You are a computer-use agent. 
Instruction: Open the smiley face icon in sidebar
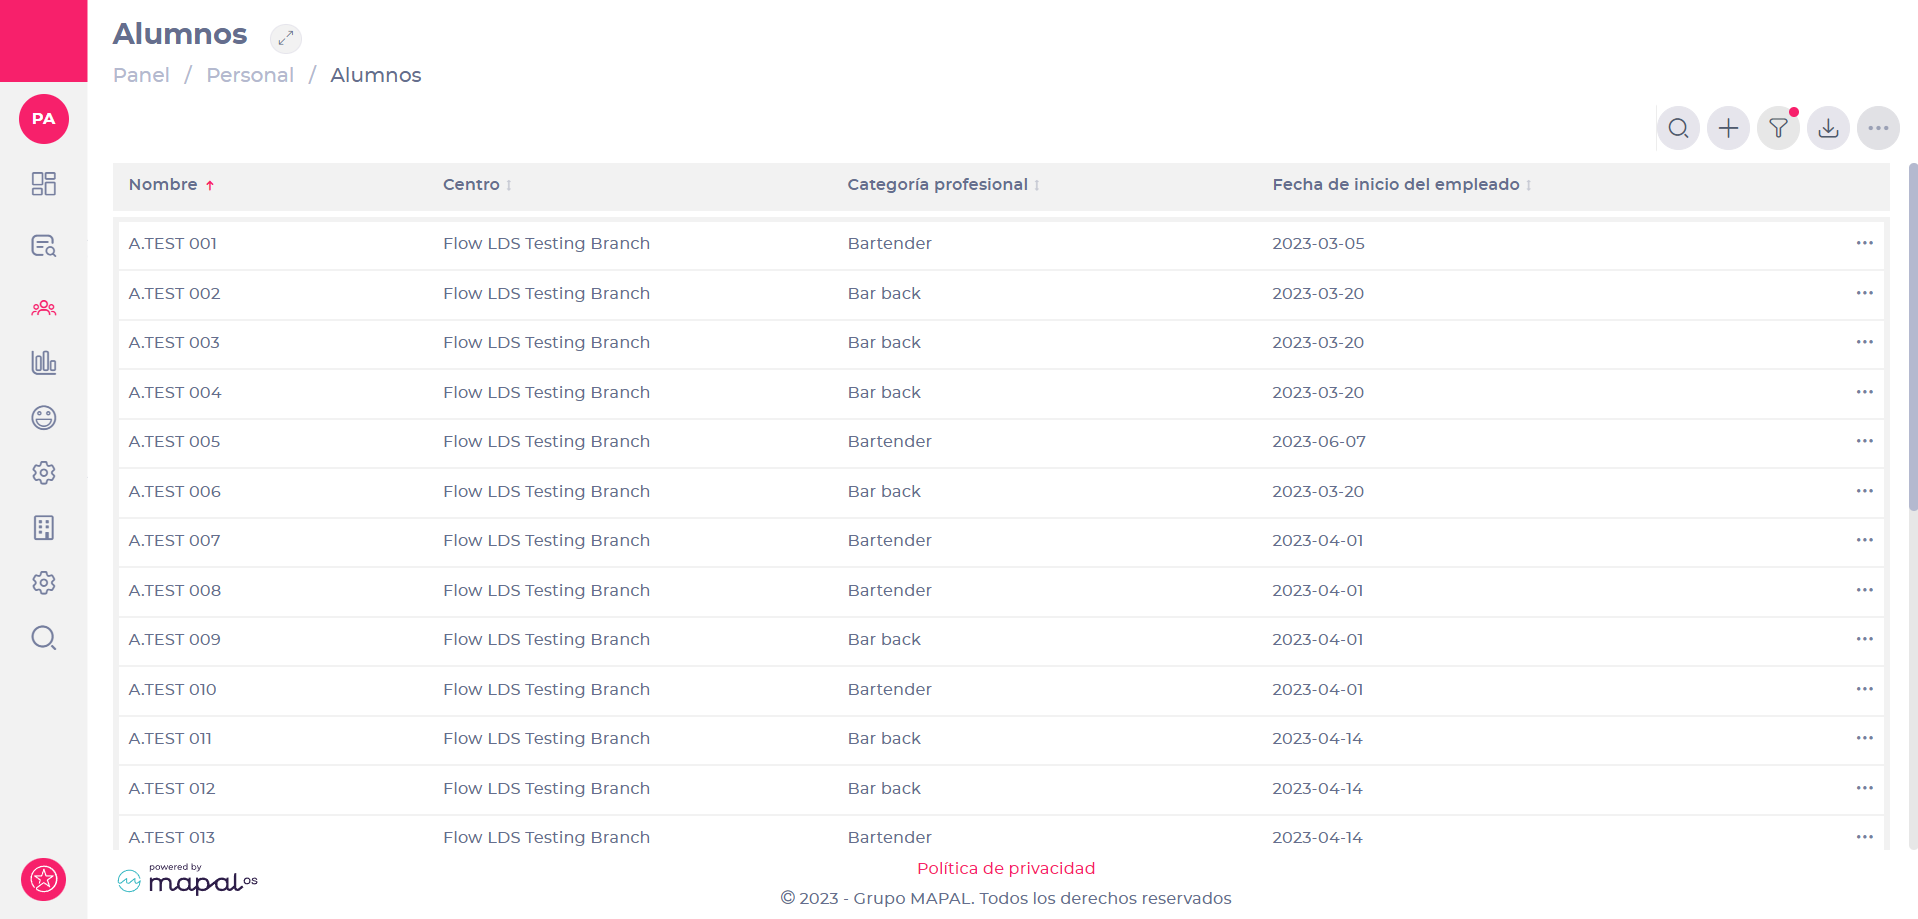point(44,418)
